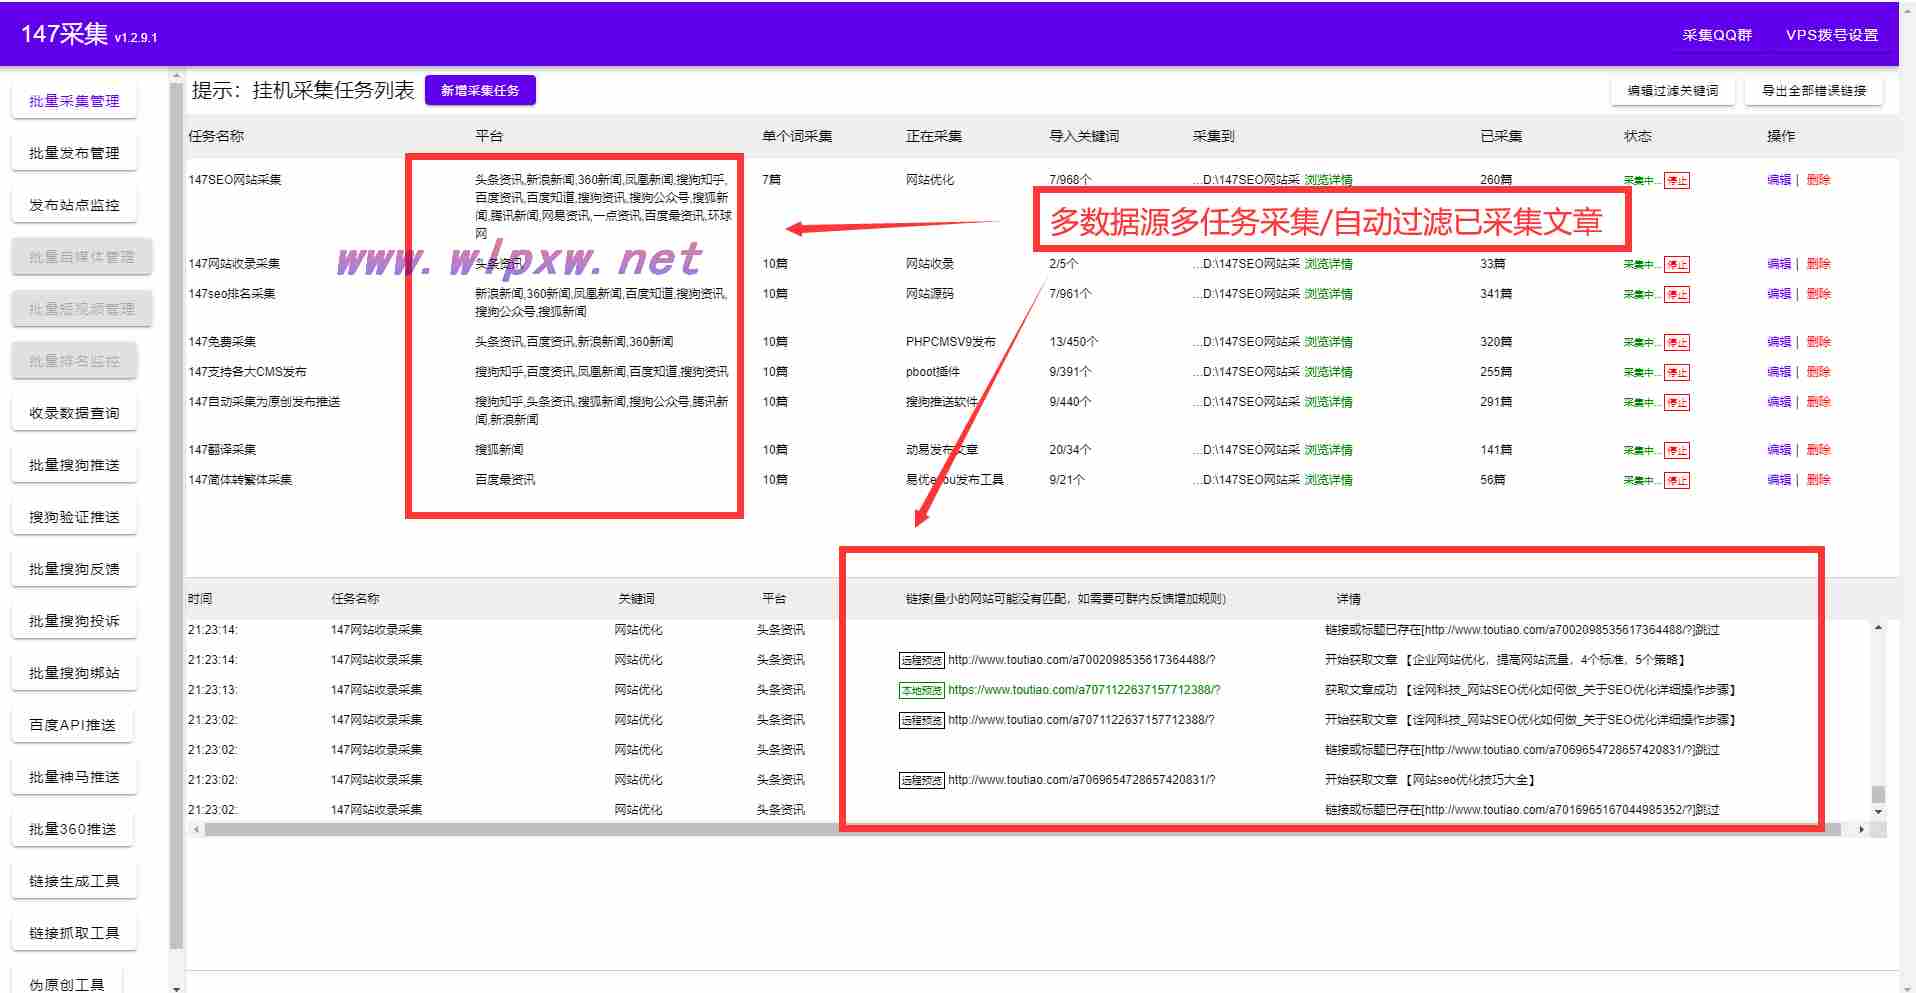The width and height of the screenshot is (1916, 993).
Task: Go to 批量360推送
Action: point(74,829)
